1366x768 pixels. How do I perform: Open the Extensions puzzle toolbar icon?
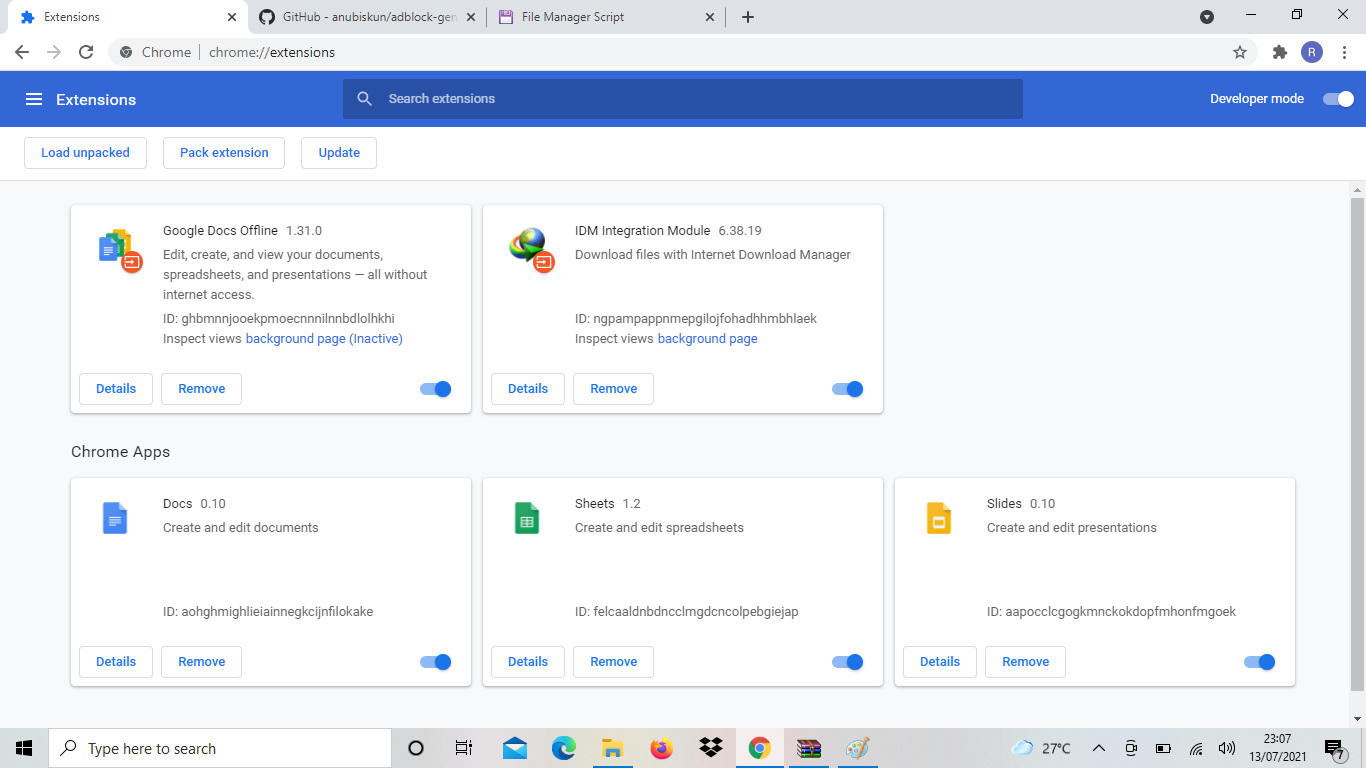pos(1280,52)
